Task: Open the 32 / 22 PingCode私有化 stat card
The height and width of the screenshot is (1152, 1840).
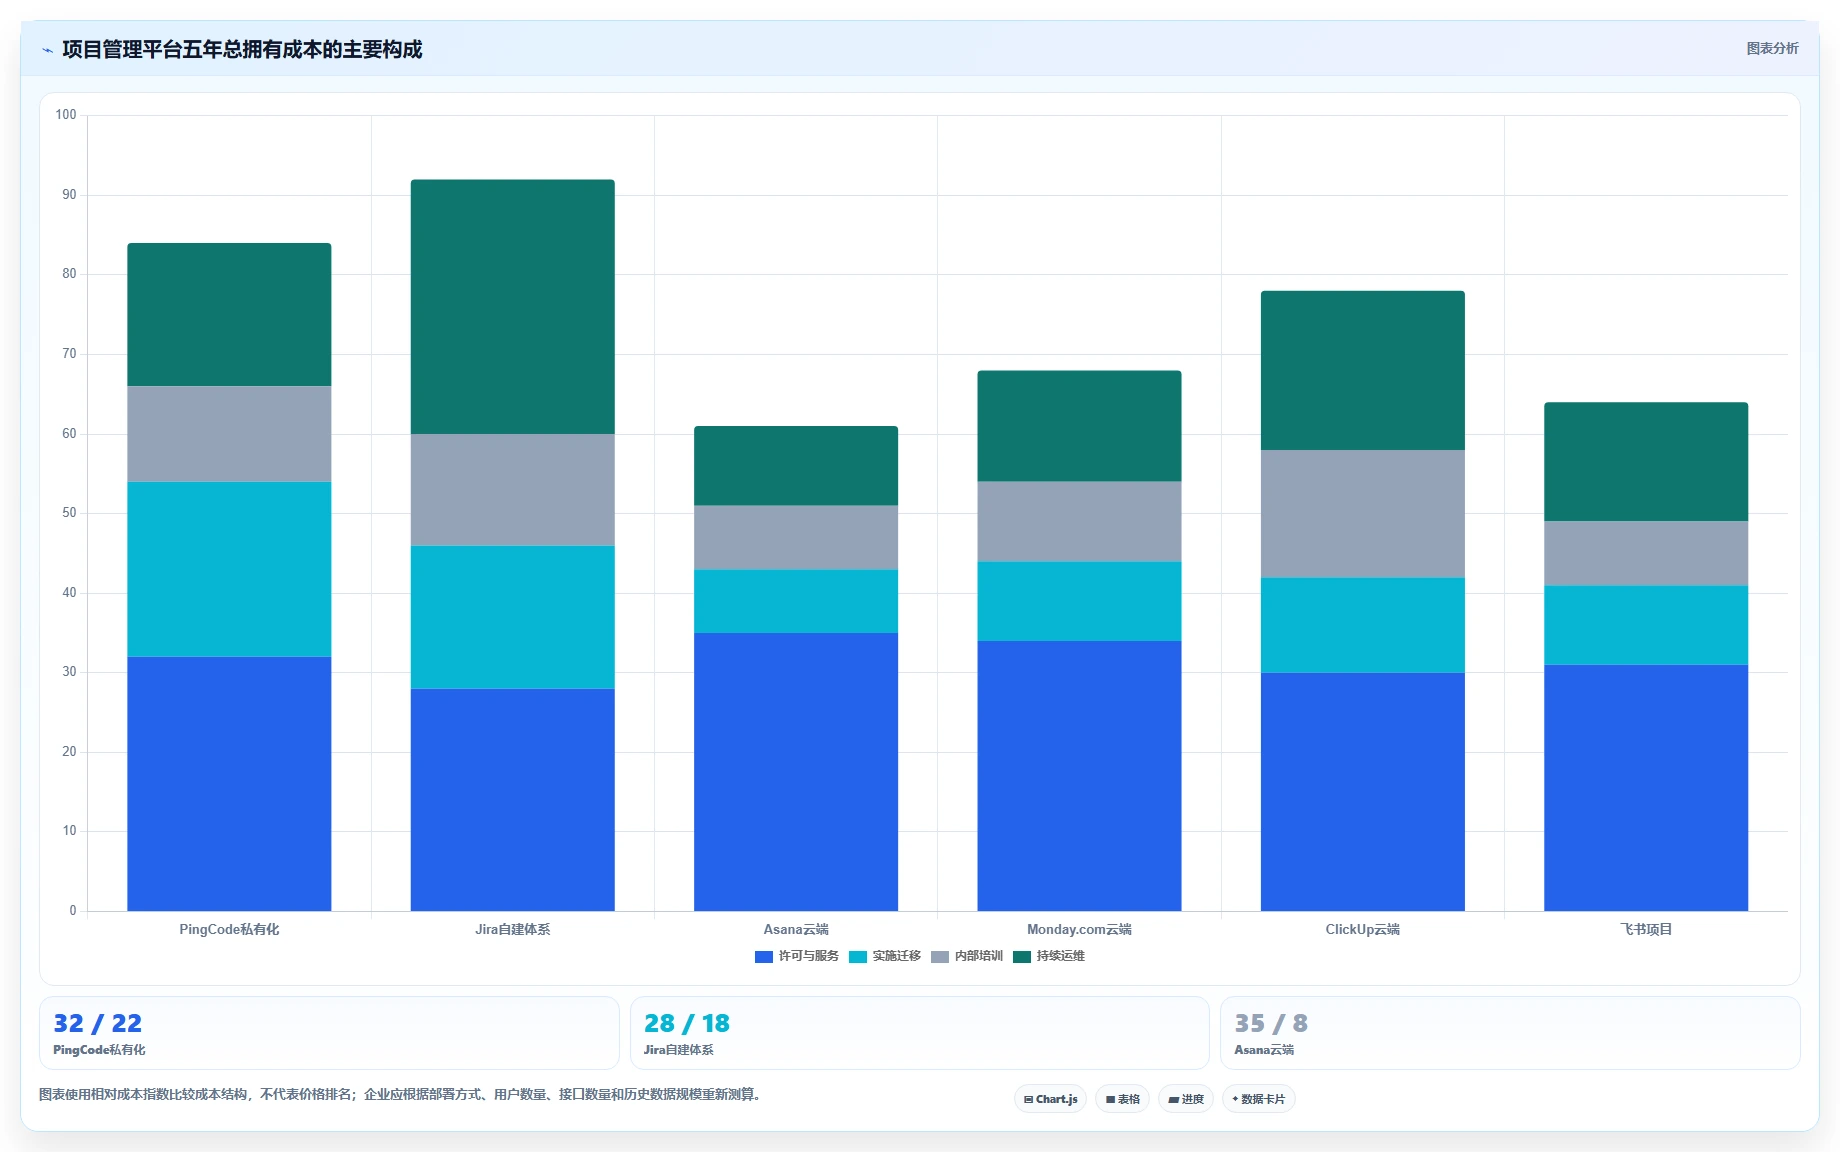Action: 329,1033
